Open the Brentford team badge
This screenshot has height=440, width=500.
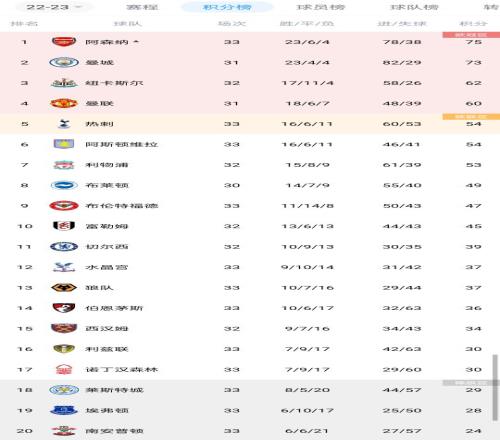(64, 206)
